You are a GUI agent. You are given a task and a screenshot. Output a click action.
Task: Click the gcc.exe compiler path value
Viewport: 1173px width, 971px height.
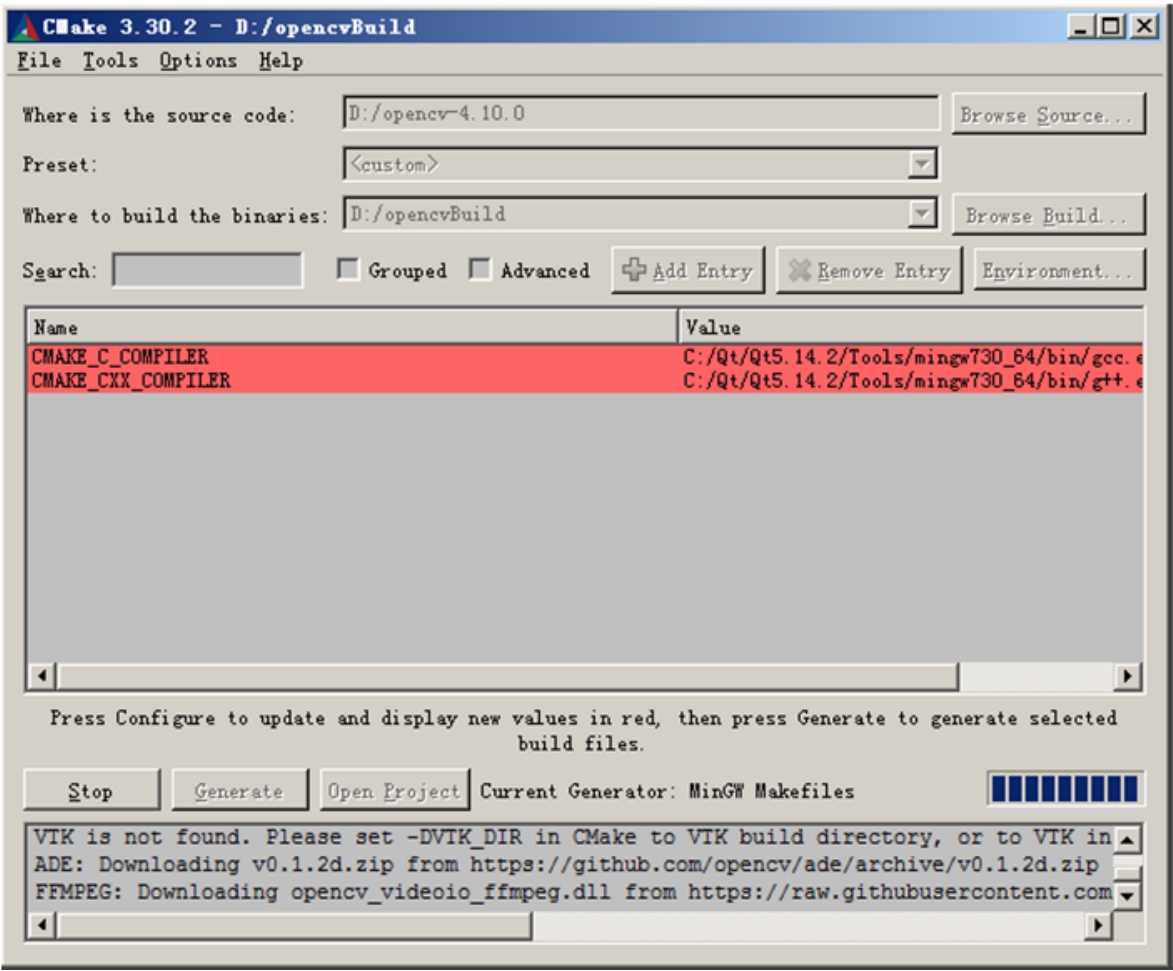pos(912,357)
